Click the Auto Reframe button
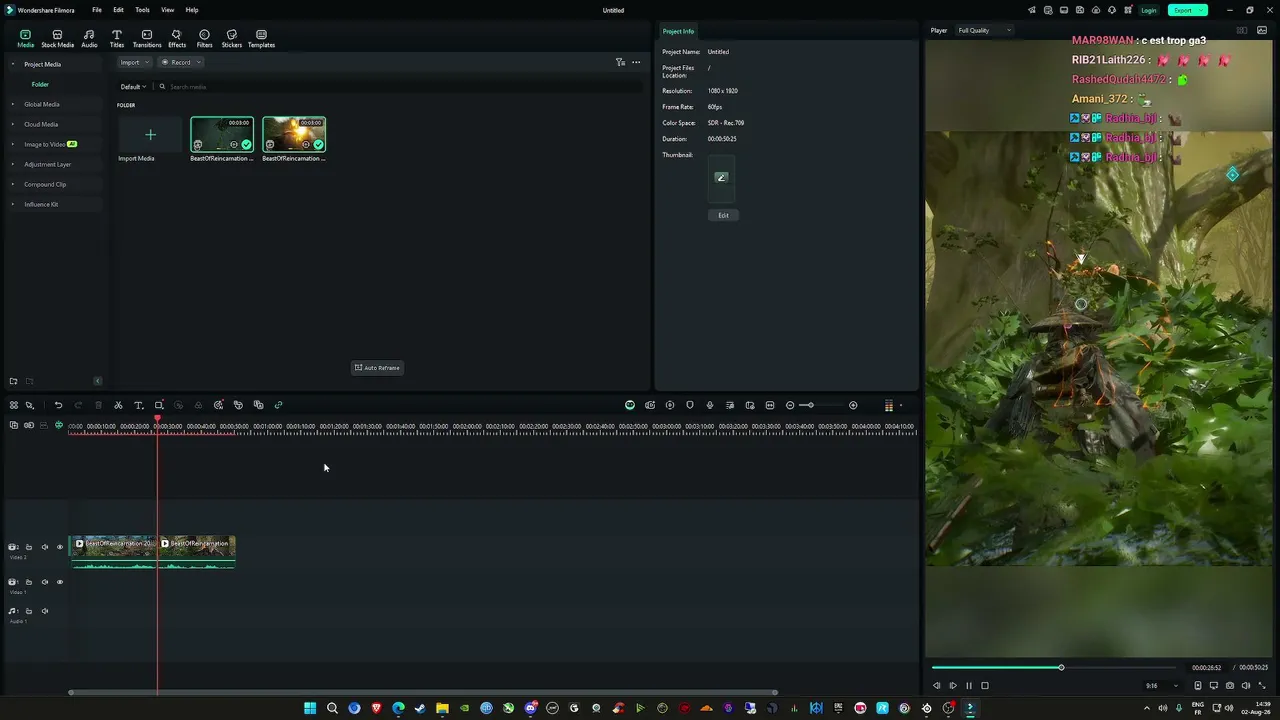 [377, 368]
